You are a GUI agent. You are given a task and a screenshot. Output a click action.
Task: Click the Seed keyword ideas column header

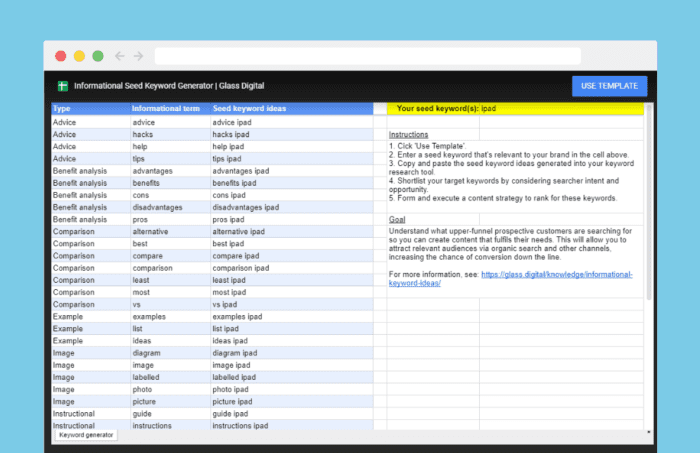coord(292,108)
